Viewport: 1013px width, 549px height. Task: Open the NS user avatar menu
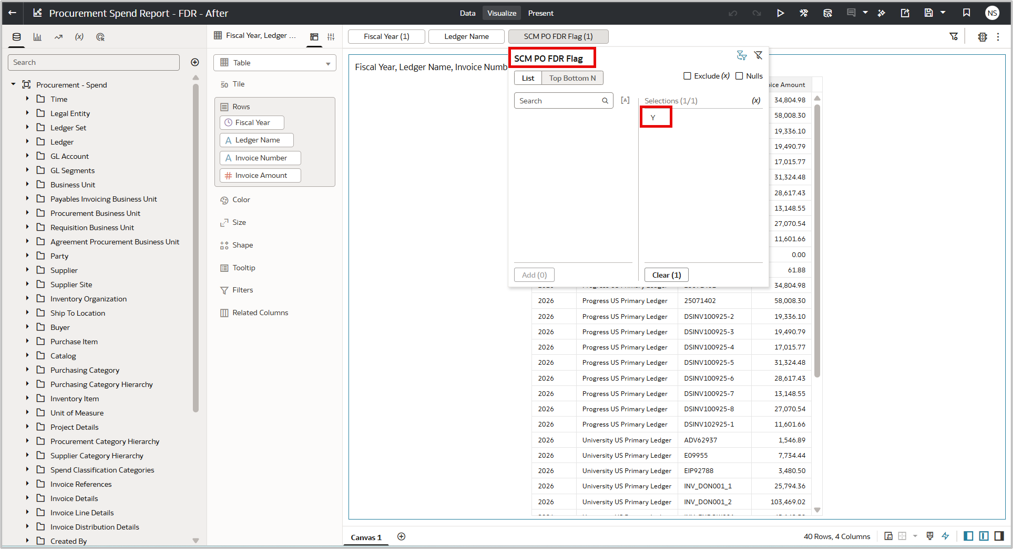pos(992,13)
